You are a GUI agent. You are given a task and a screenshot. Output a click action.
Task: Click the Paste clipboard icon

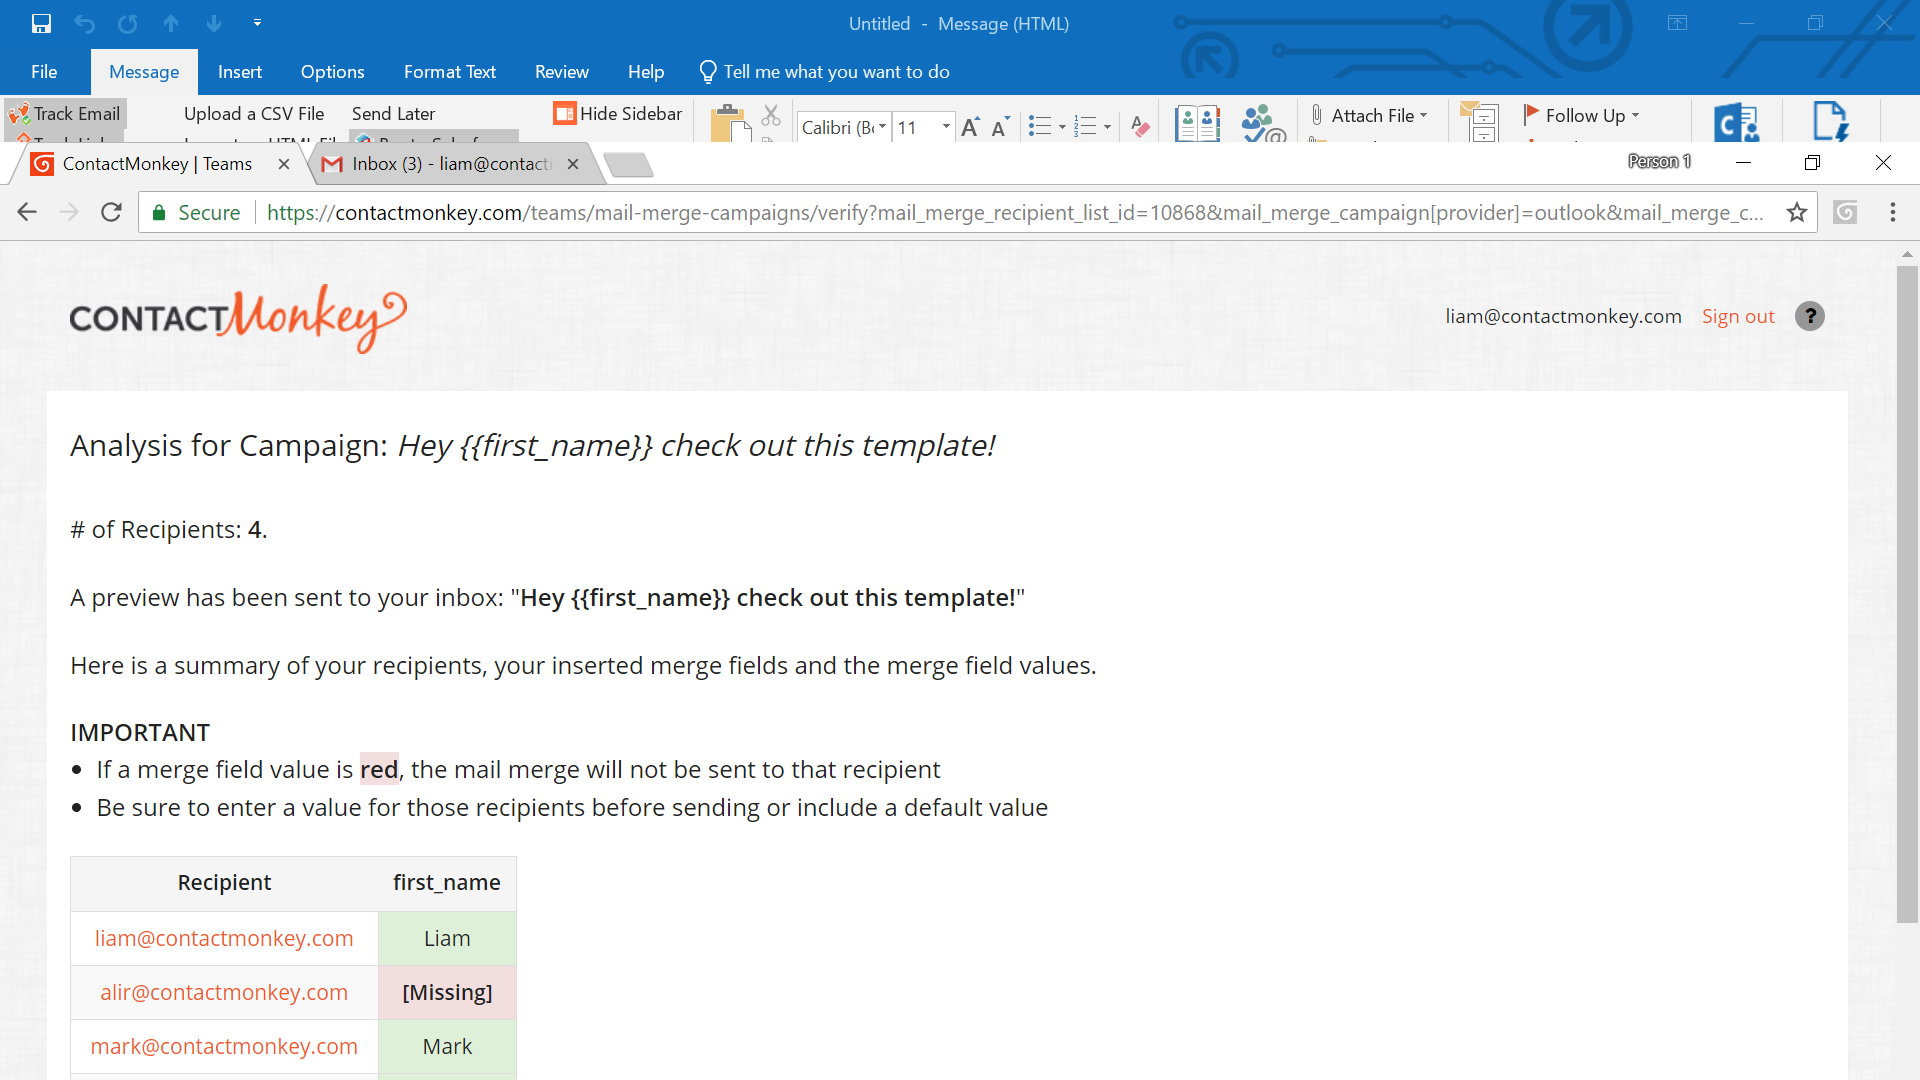(x=730, y=123)
